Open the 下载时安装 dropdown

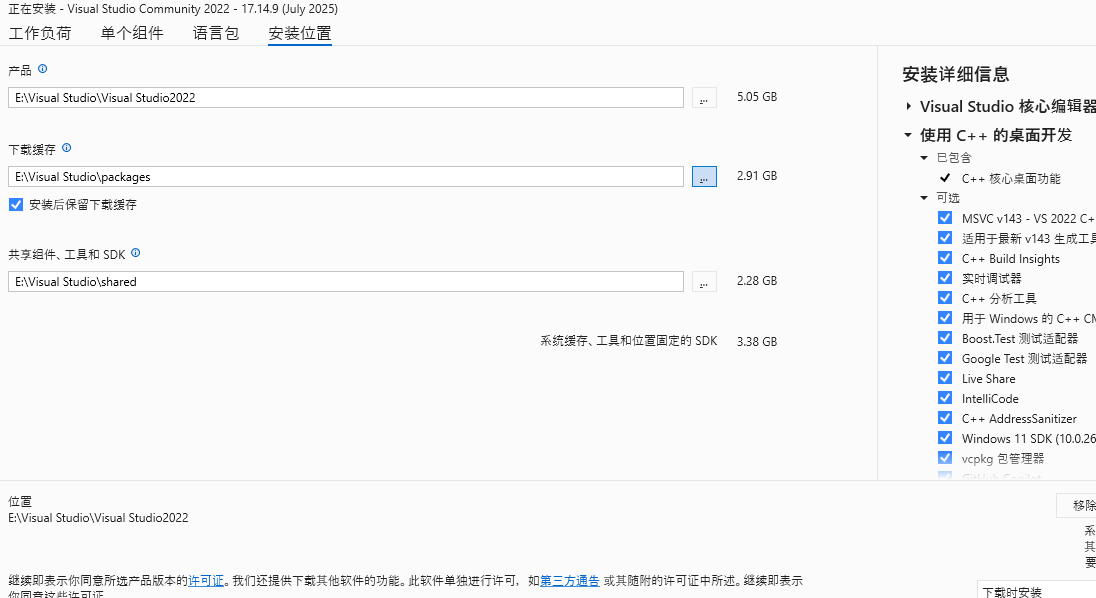coord(1037,590)
